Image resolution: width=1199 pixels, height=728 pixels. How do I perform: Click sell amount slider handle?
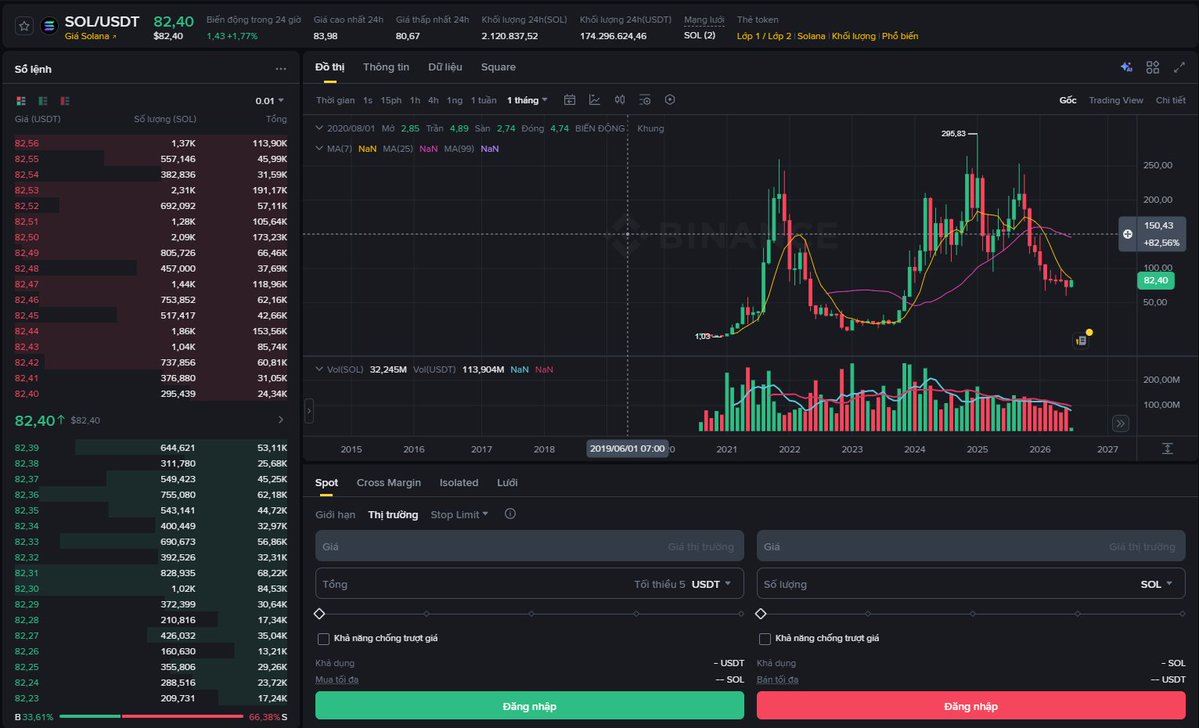pyautogui.click(x=761, y=613)
